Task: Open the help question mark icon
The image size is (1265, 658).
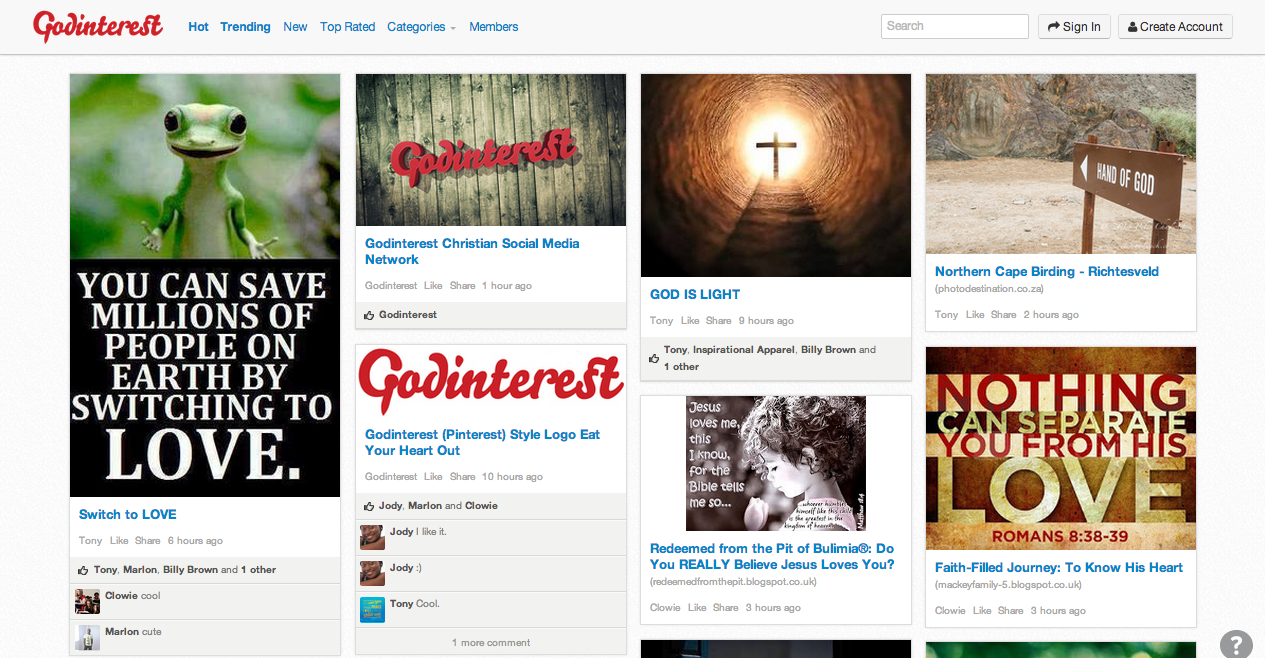Action: click(1236, 643)
